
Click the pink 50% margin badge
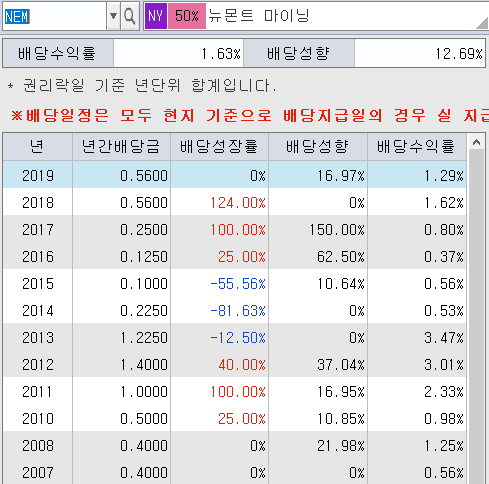(x=187, y=16)
